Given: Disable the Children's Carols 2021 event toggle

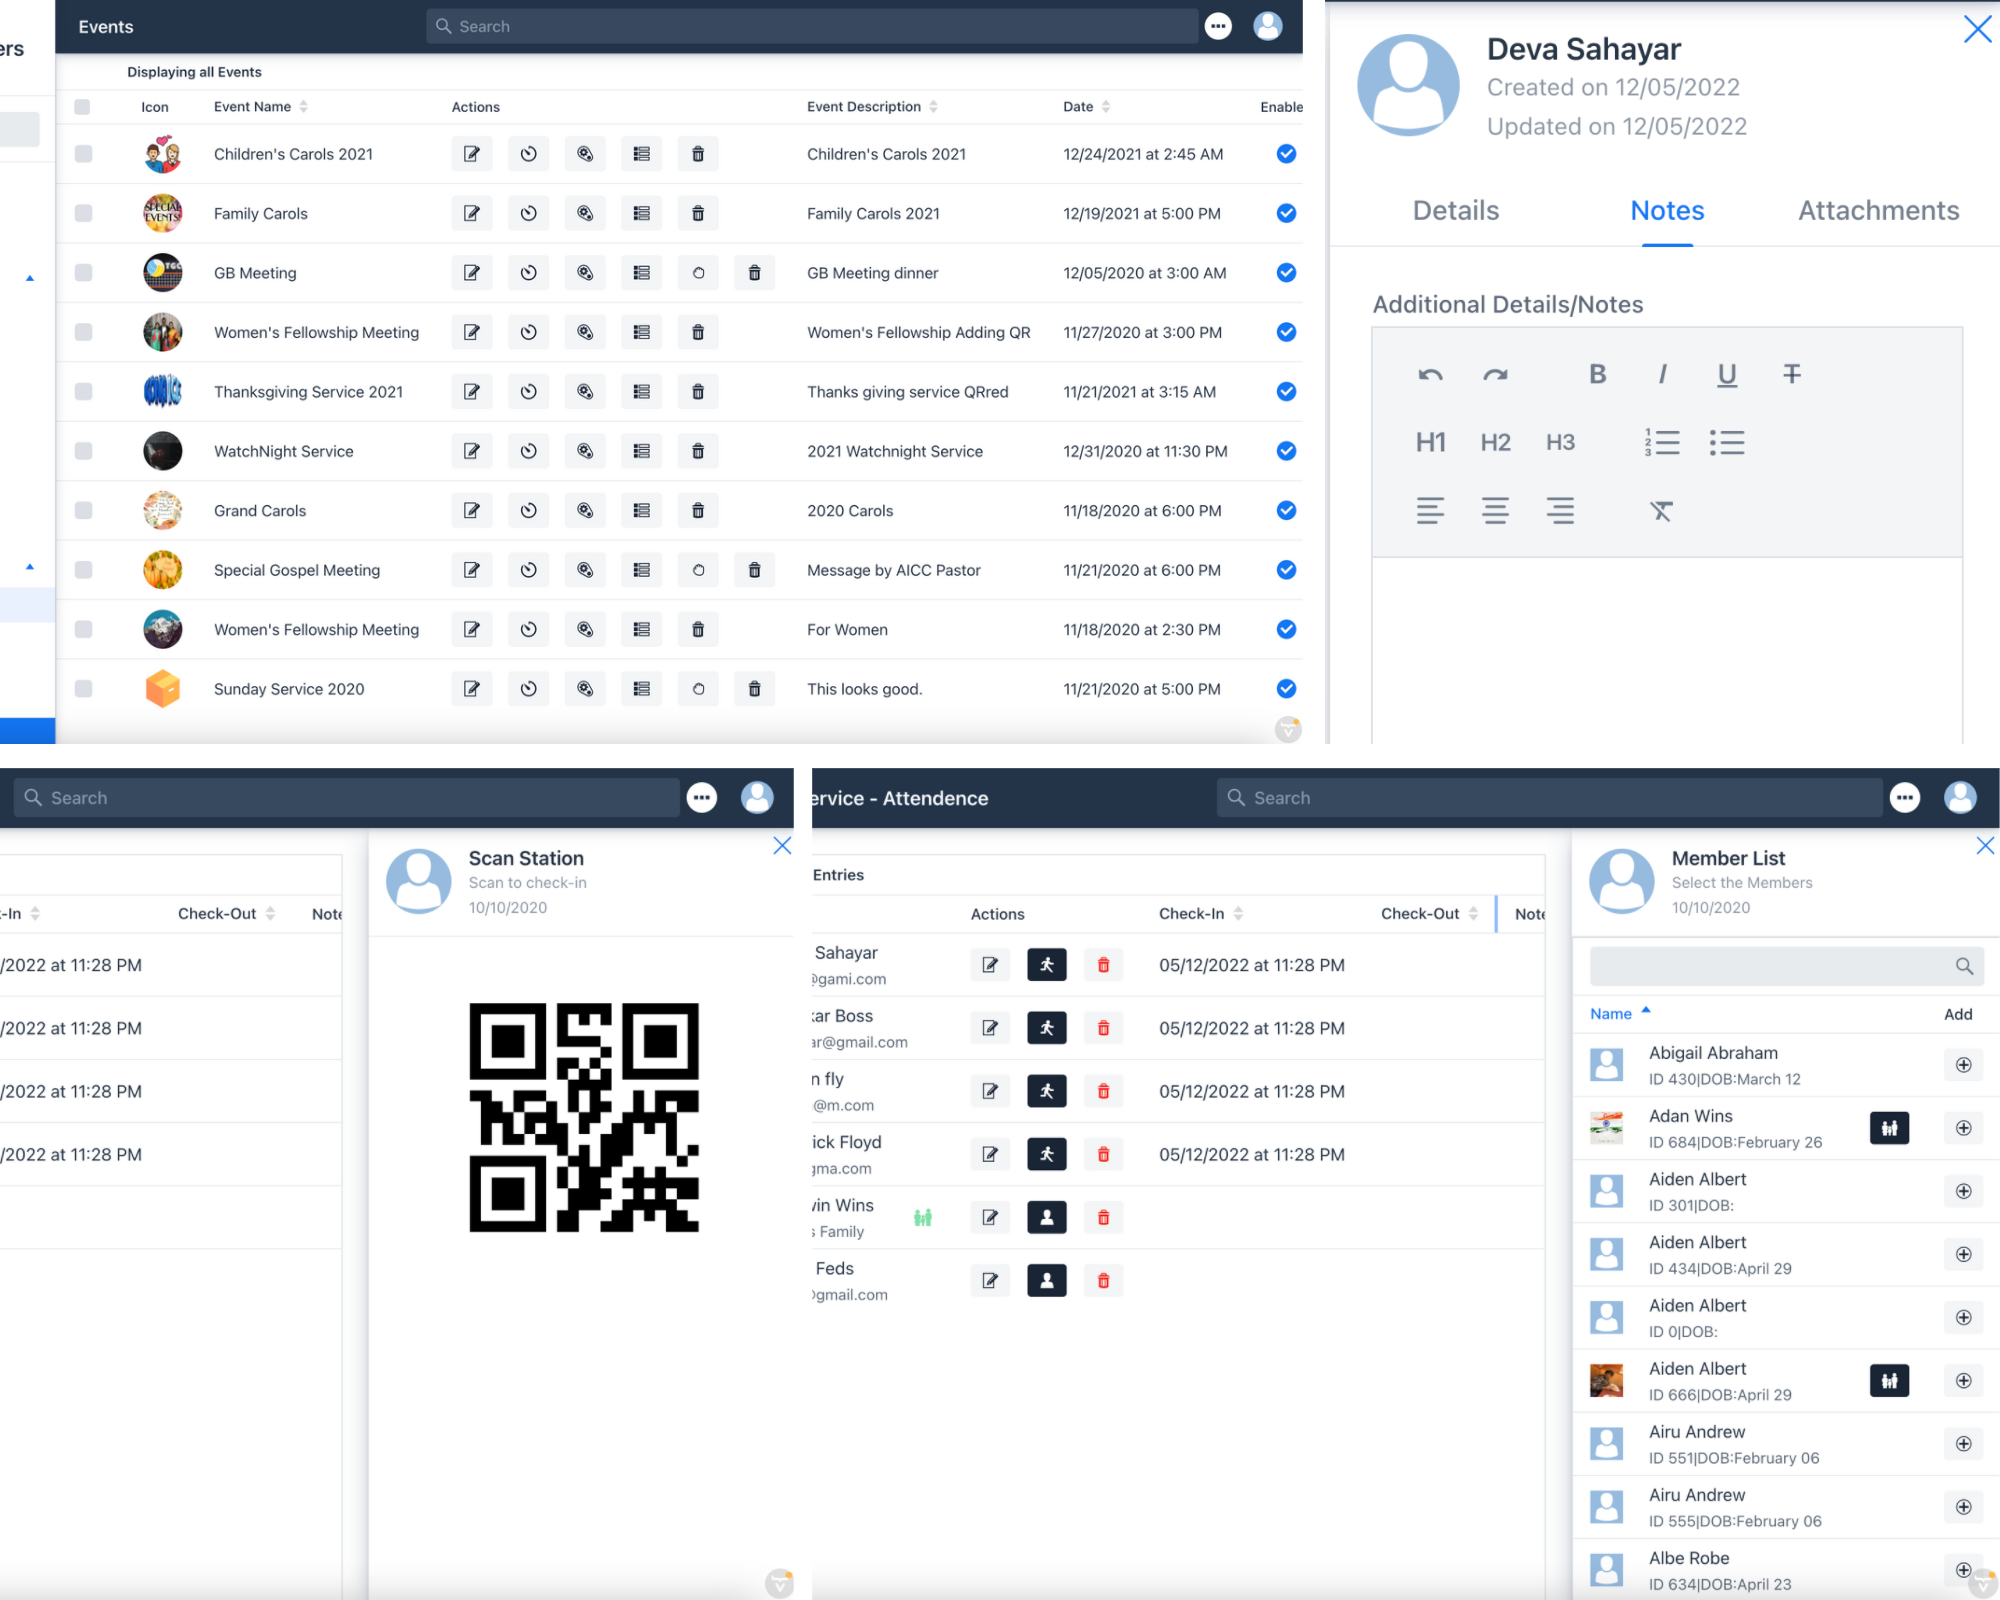Looking at the screenshot, I should [1287, 154].
